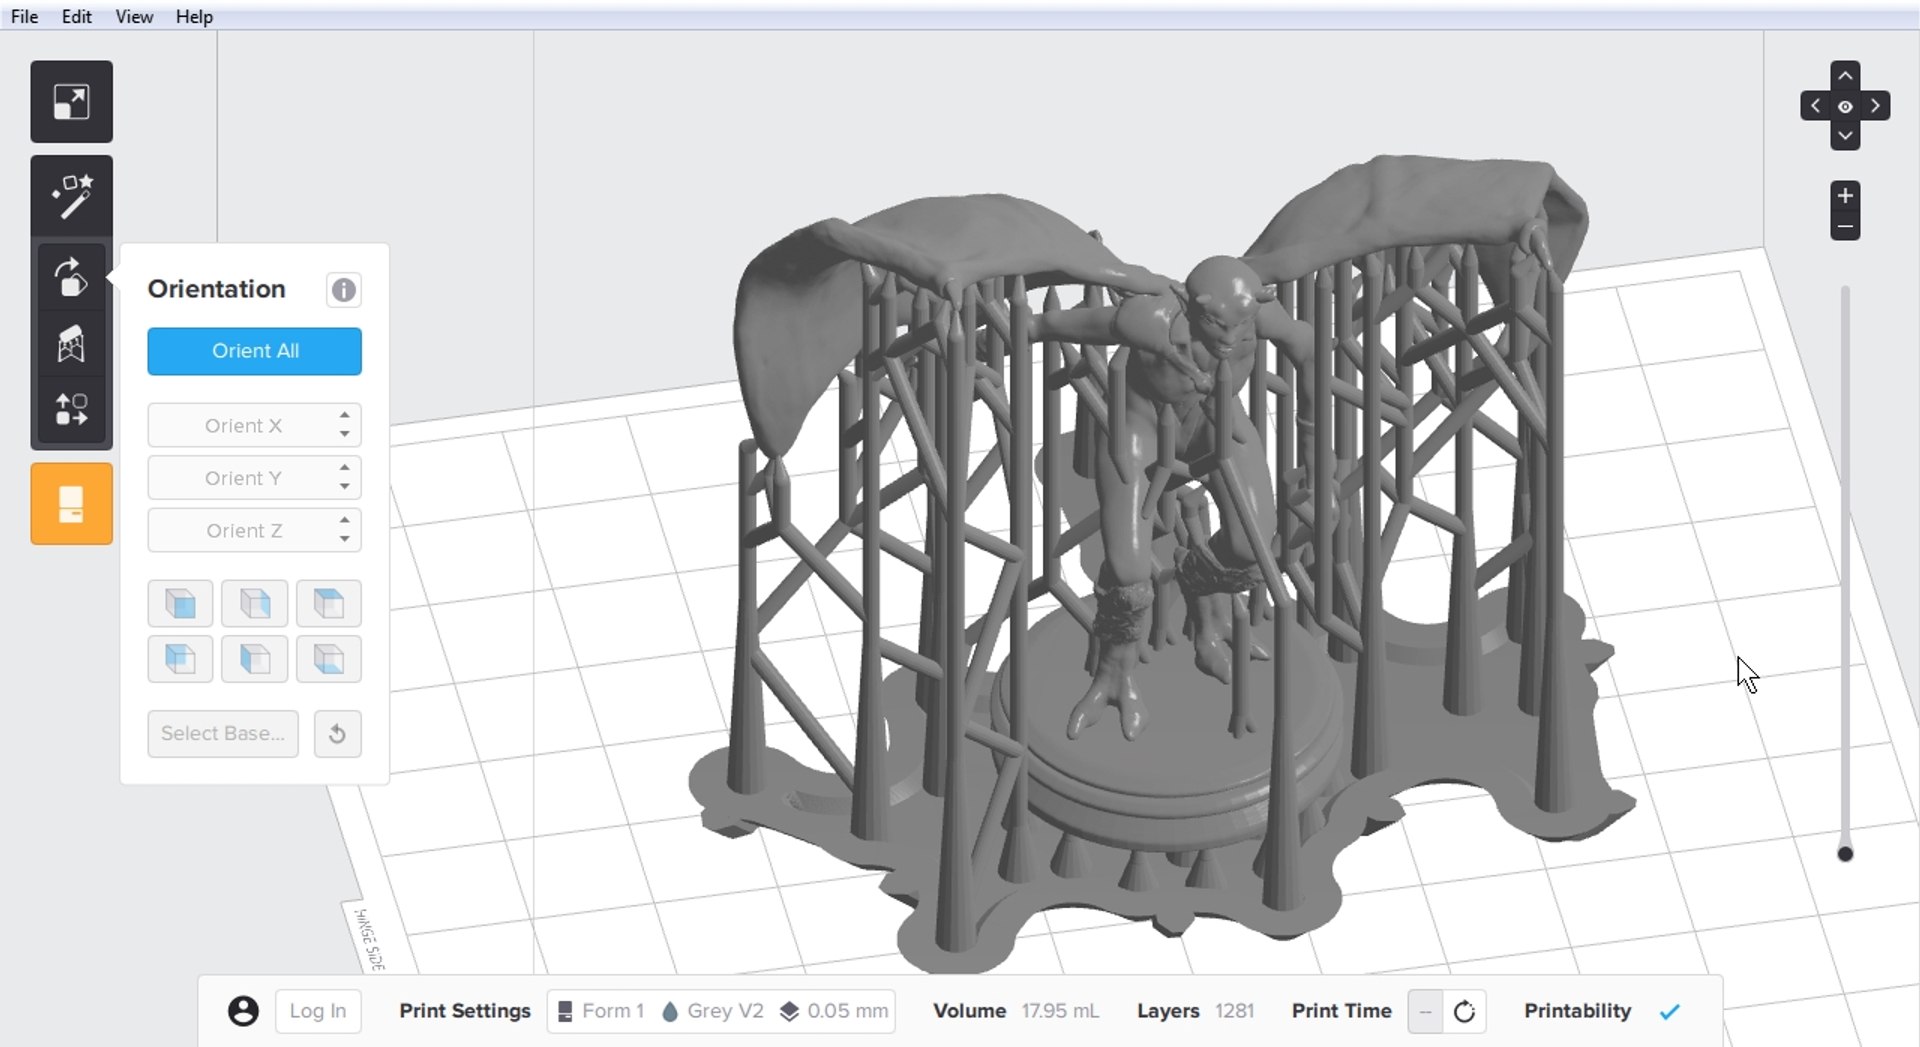
Task: Open the One-Click Print magic wand tool
Action: (x=71, y=197)
